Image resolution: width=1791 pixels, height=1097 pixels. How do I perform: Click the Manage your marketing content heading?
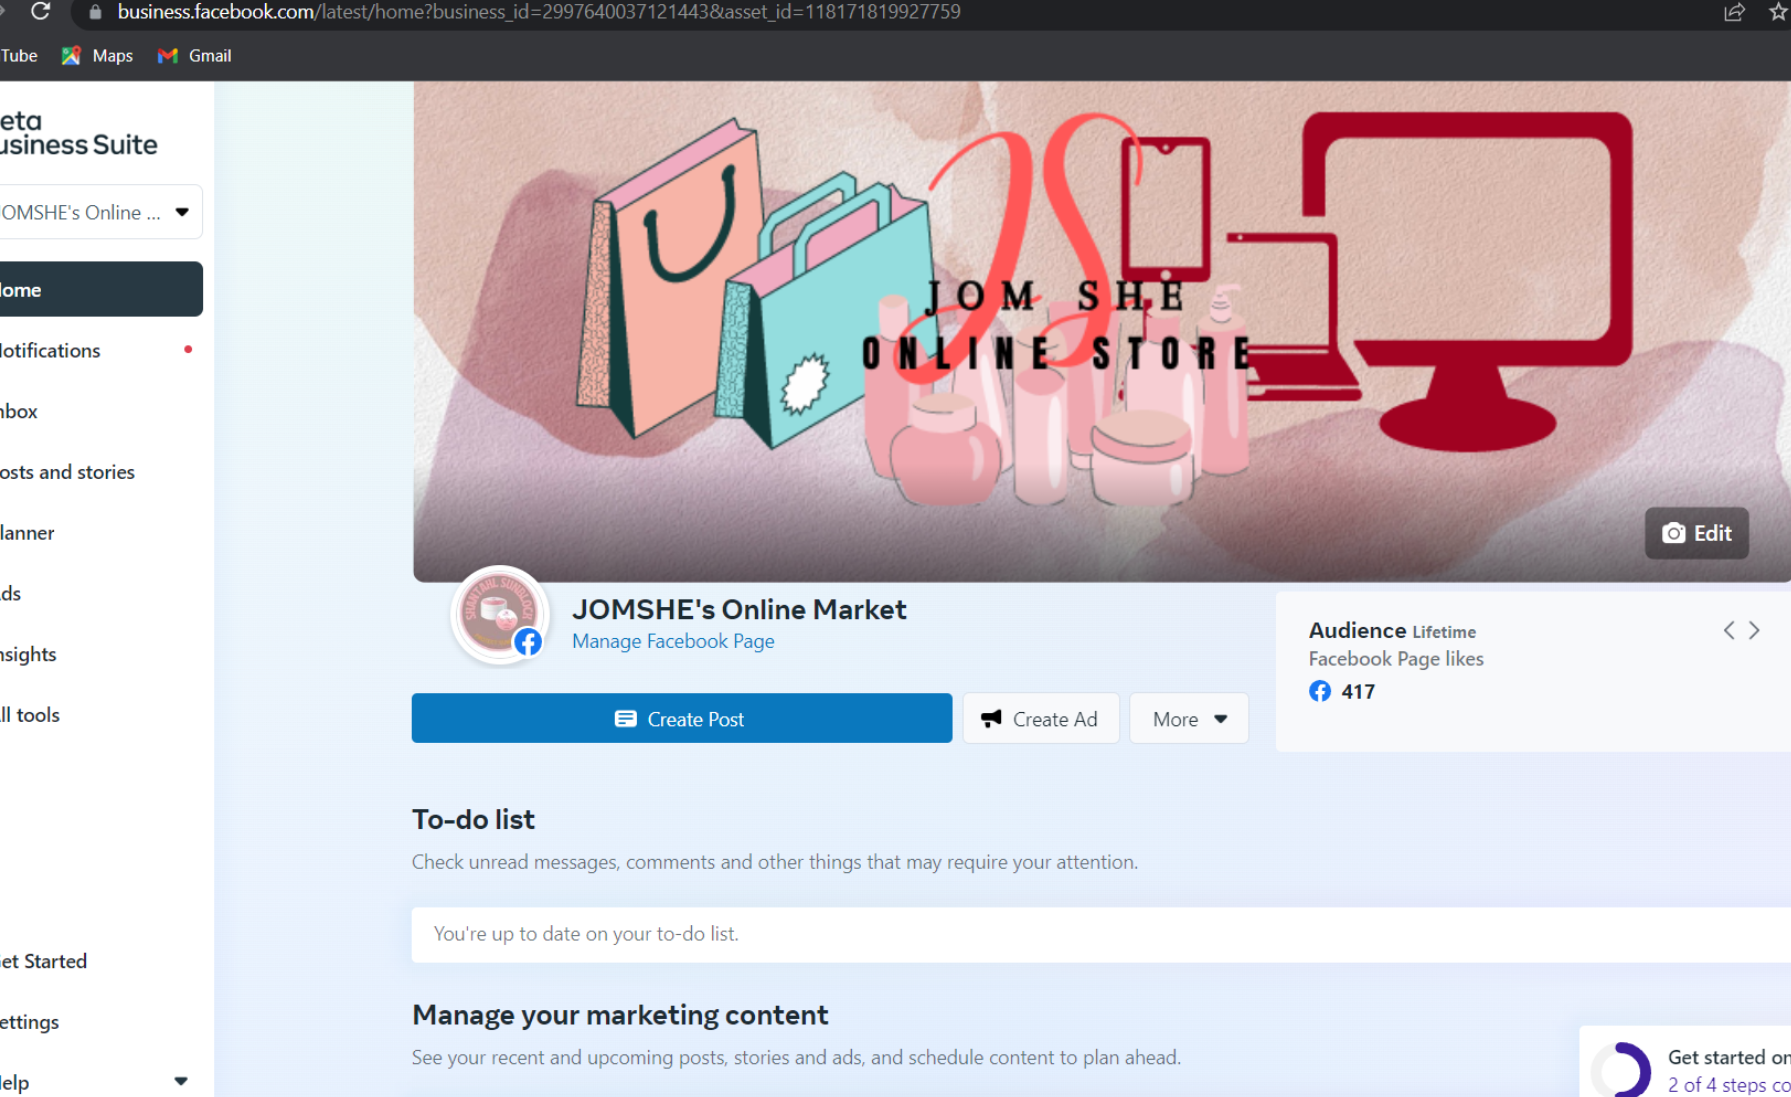pos(620,1015)
